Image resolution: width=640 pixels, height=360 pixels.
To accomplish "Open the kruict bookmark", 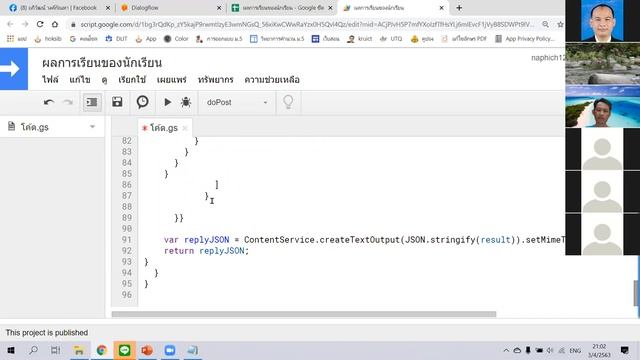I will [360, 39].
